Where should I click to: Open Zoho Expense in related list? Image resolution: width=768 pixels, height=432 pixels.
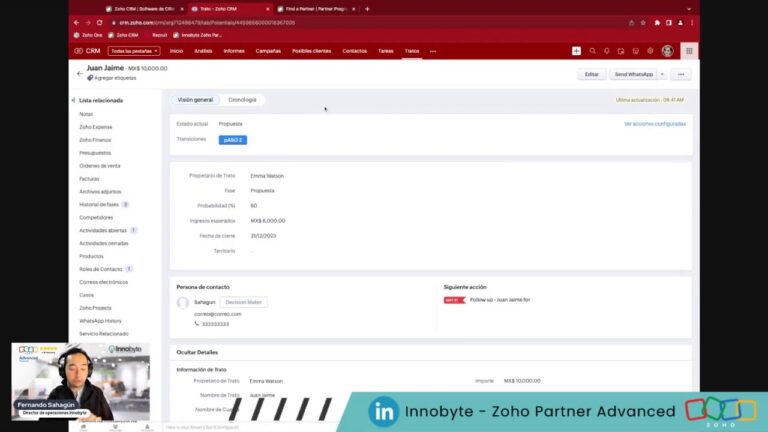tap(96, 127)
